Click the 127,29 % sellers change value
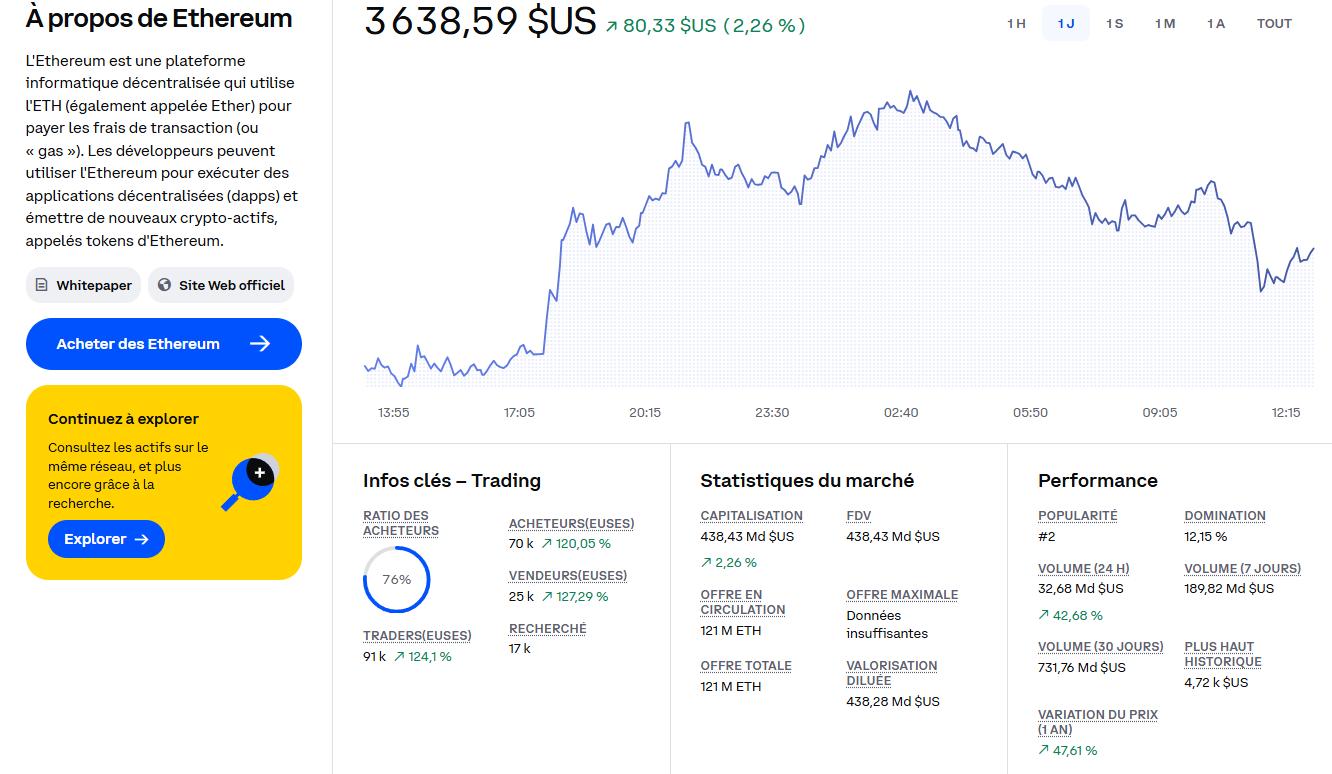Screen dimensions: 1332x774 point(582,596)
